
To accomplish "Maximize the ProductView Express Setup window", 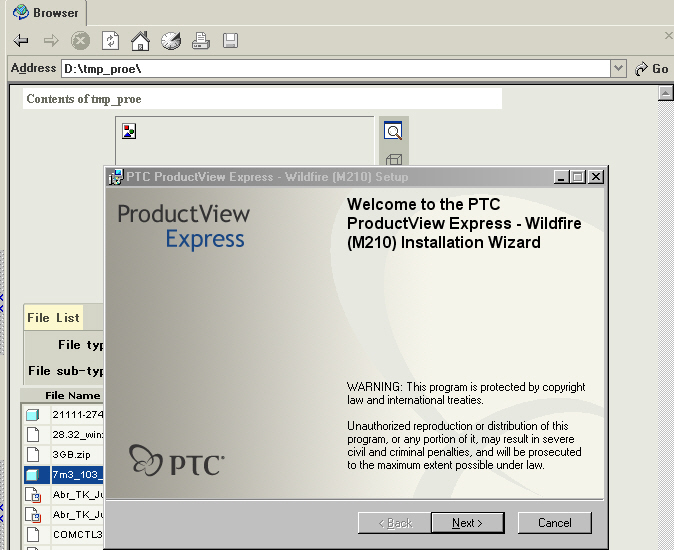I will pos(578,177).
